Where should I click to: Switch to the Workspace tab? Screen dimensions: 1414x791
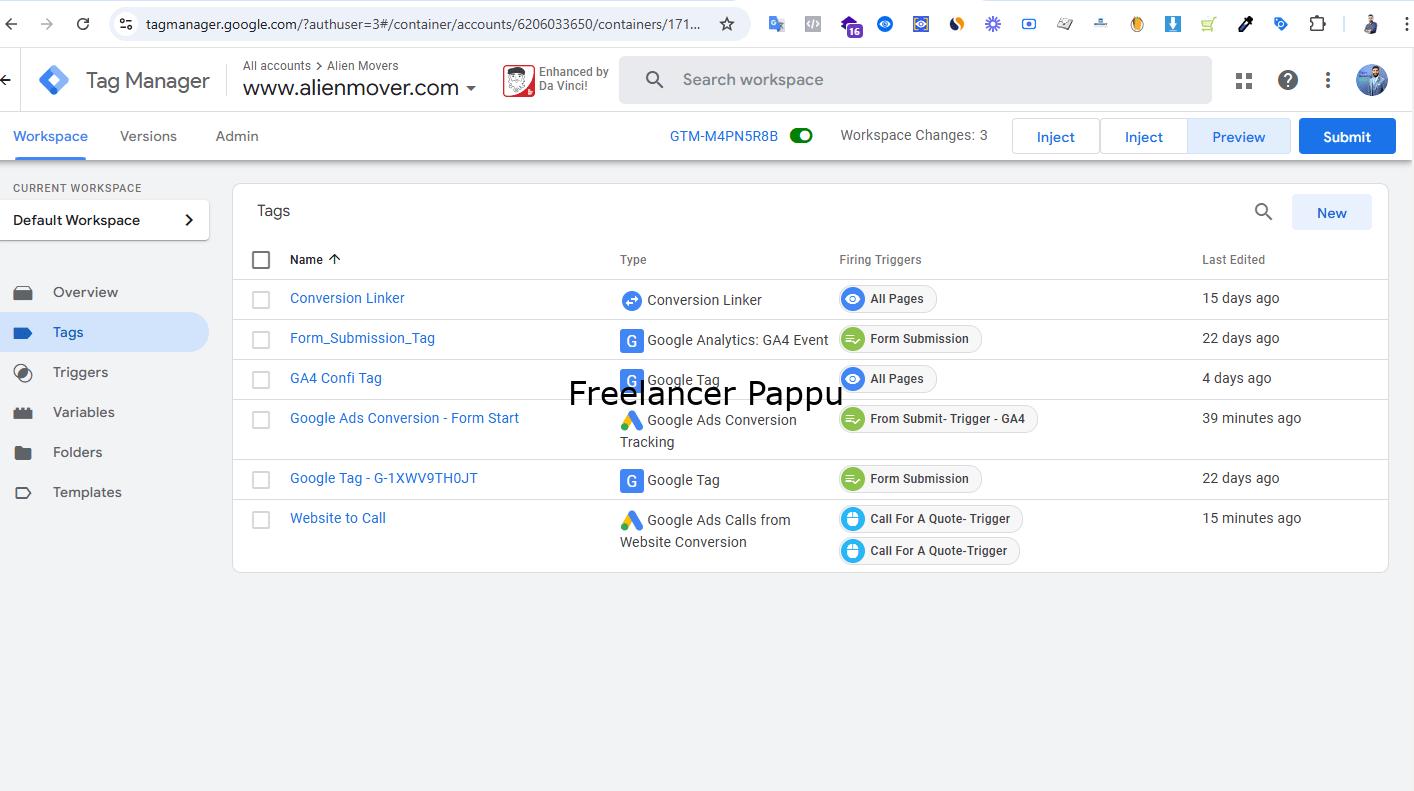(x=50, y=136)
